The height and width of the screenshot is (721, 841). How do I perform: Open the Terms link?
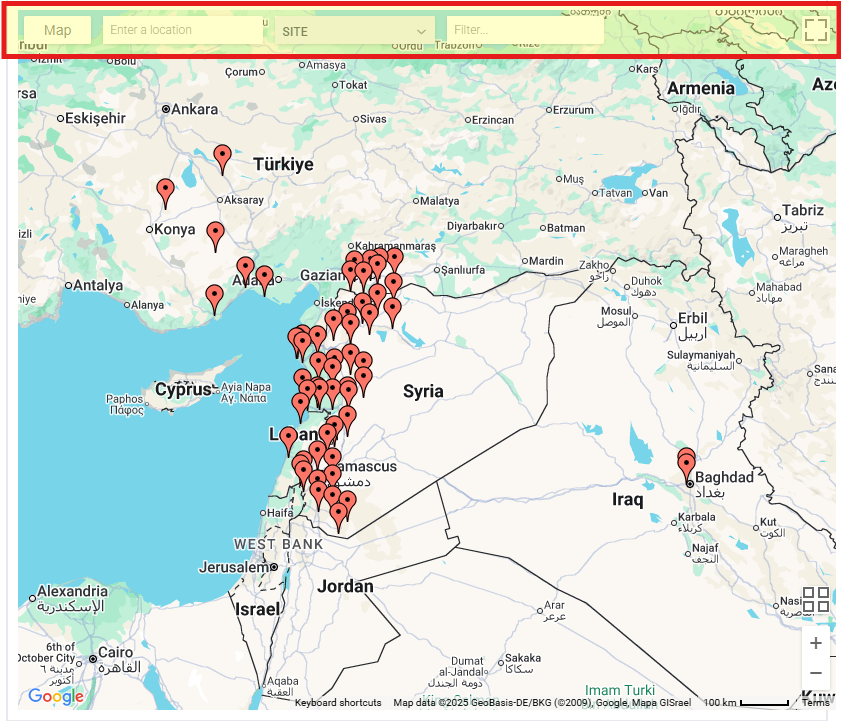(815, 703)
